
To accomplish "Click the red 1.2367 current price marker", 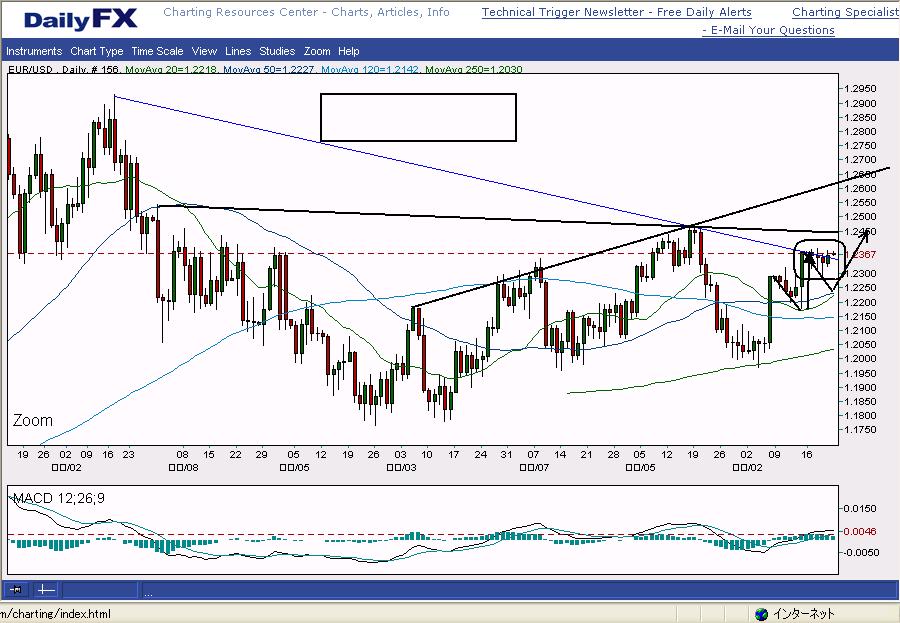I will pyautogui.click(x=860, y=254).
